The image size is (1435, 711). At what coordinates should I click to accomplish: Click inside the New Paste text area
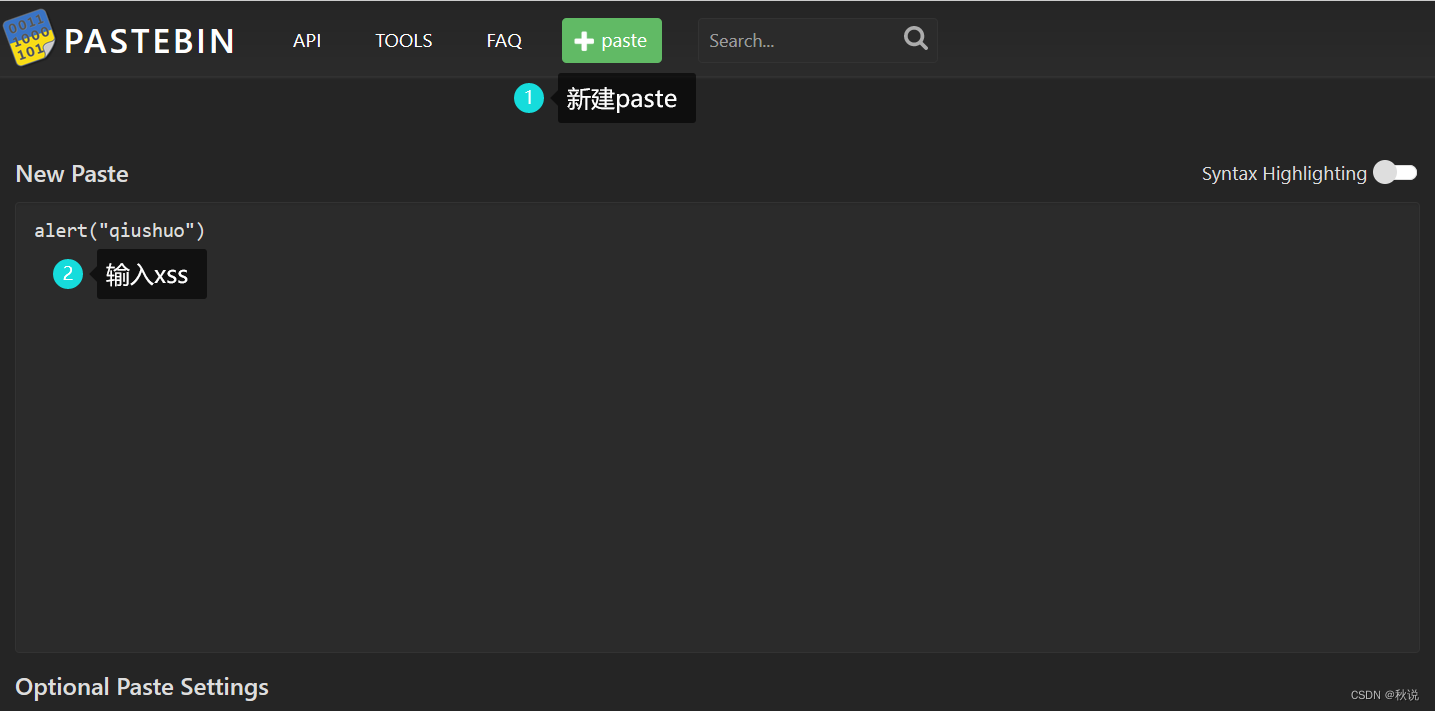coord(717,428)
